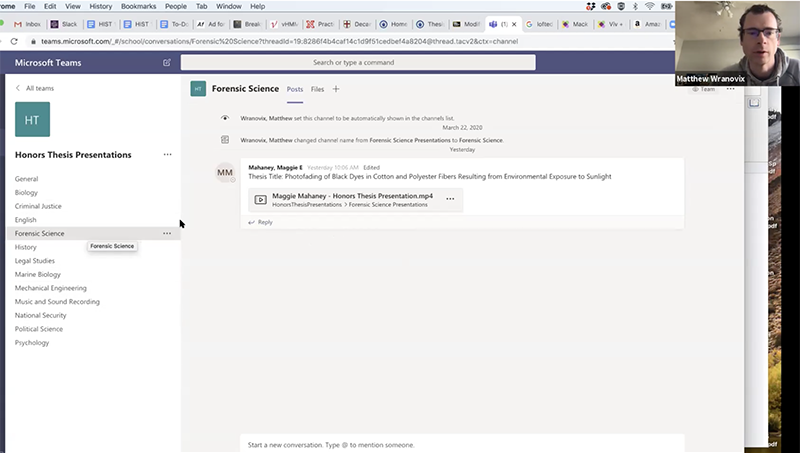Click the HT team avatar in sidebar
This screenshot has width=800, height=453.
pyautogui.click(x=32, y=119)
